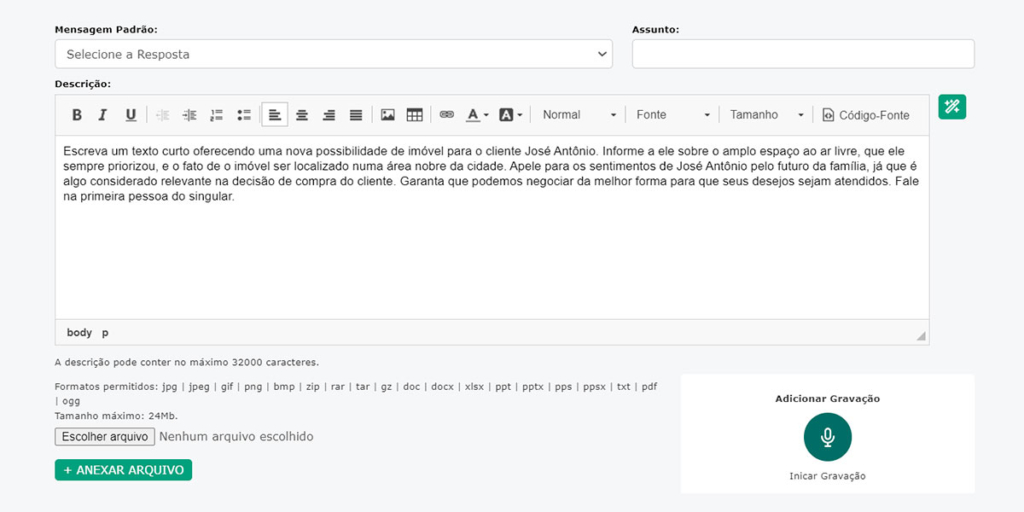This screenshot has height=512, width=1024.
Task: Click the 32000 caracteres limit note
Action: (x=187, y=362)
